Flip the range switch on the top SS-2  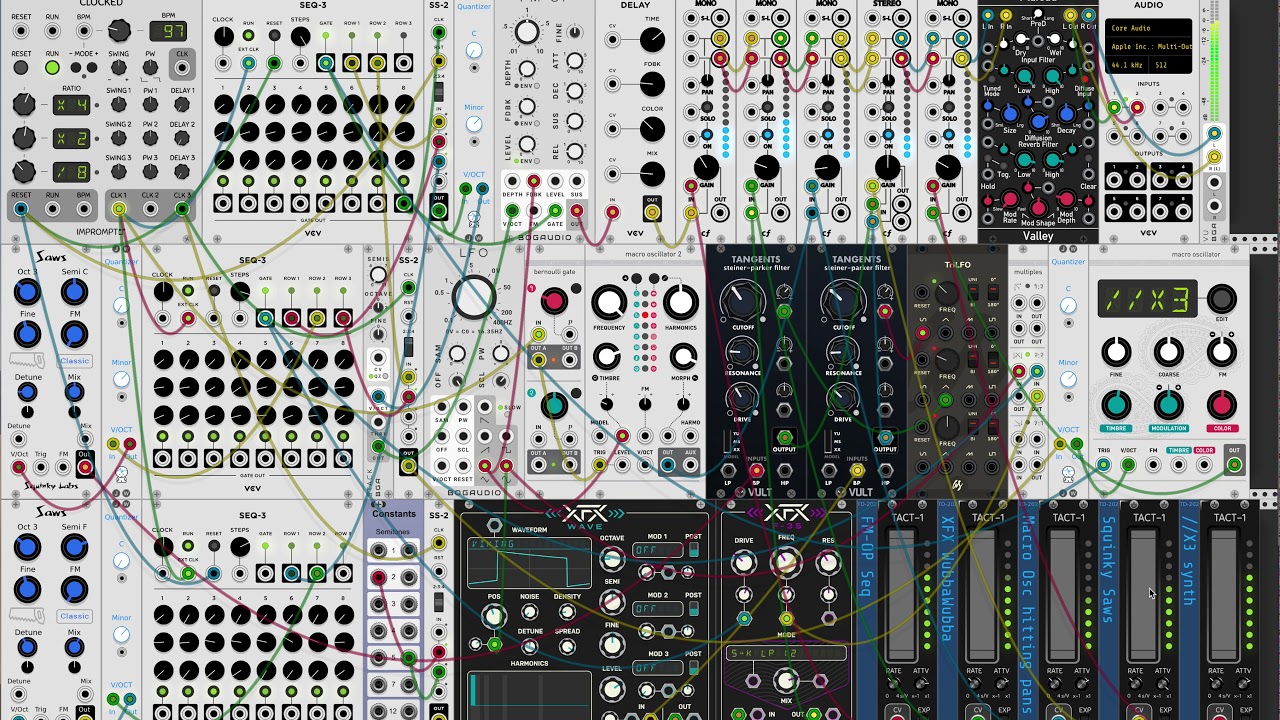[x=438, y=92]
